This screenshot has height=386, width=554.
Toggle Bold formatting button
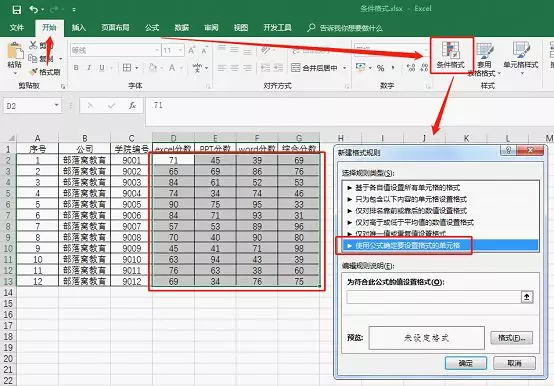coord(76,67)
